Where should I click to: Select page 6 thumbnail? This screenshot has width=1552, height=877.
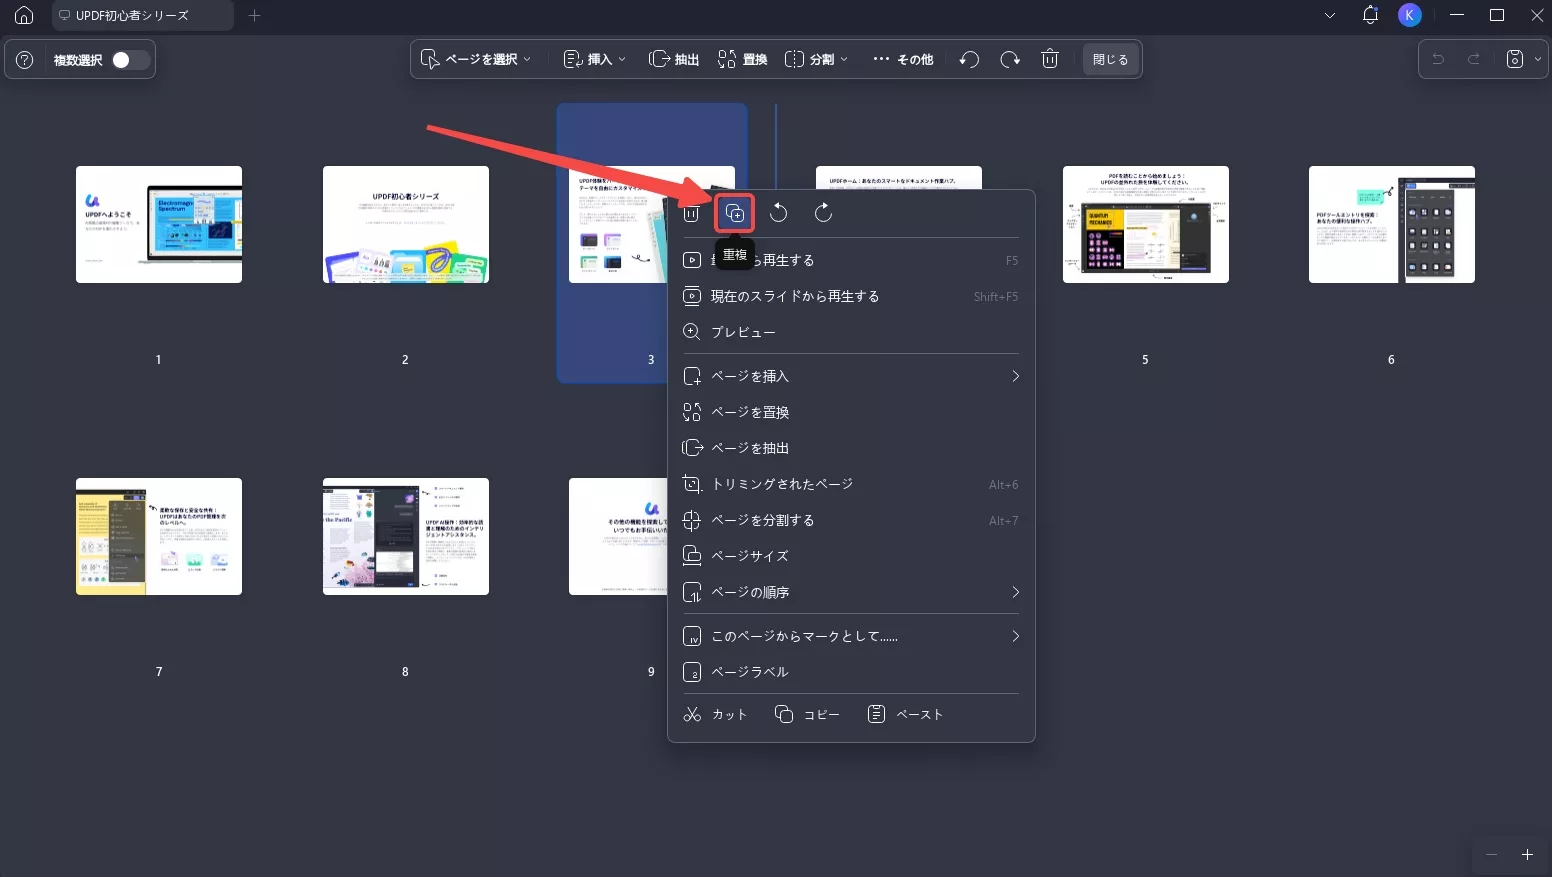pyautogui.click(x=1391, y=224)
